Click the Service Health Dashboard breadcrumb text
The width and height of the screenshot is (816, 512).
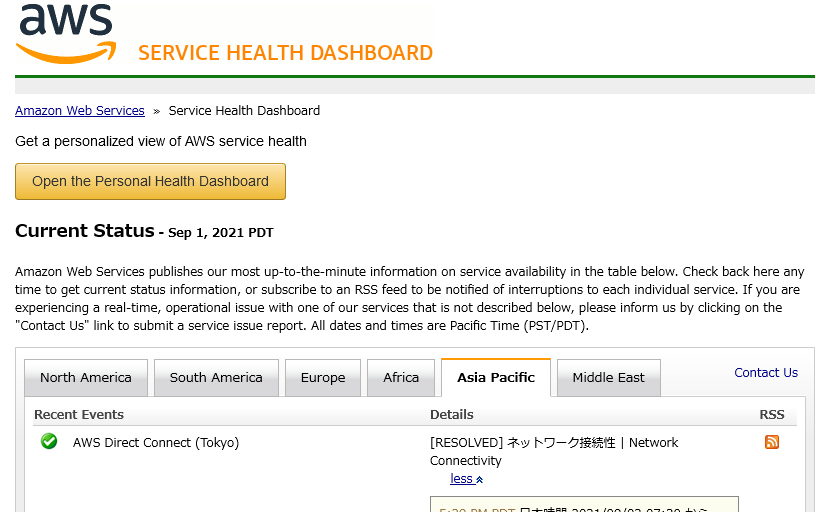coord(244,111)
